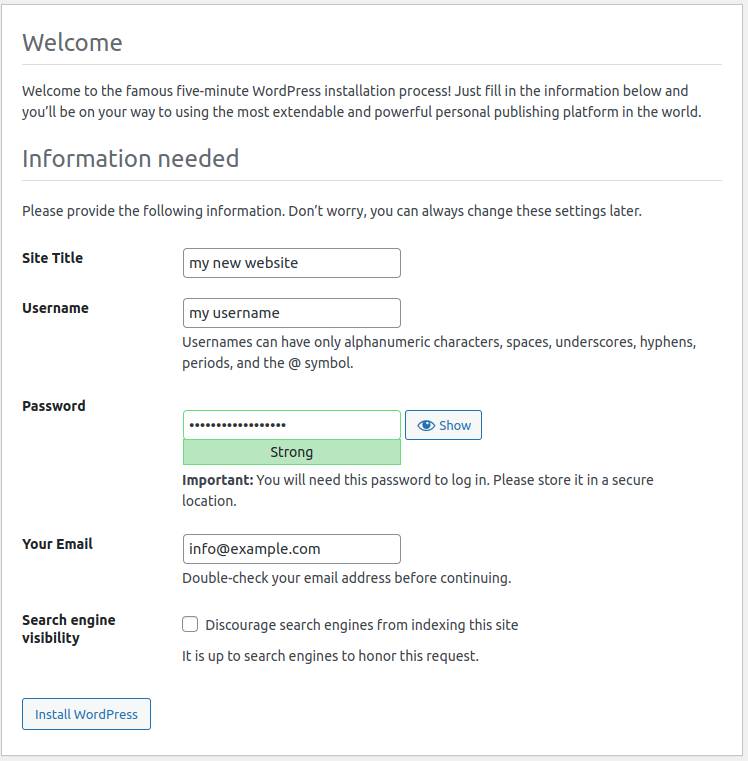Click 'Double-check your email address before continuing.'
Viewport: 748px width, 761px height.
pos(347,578)
